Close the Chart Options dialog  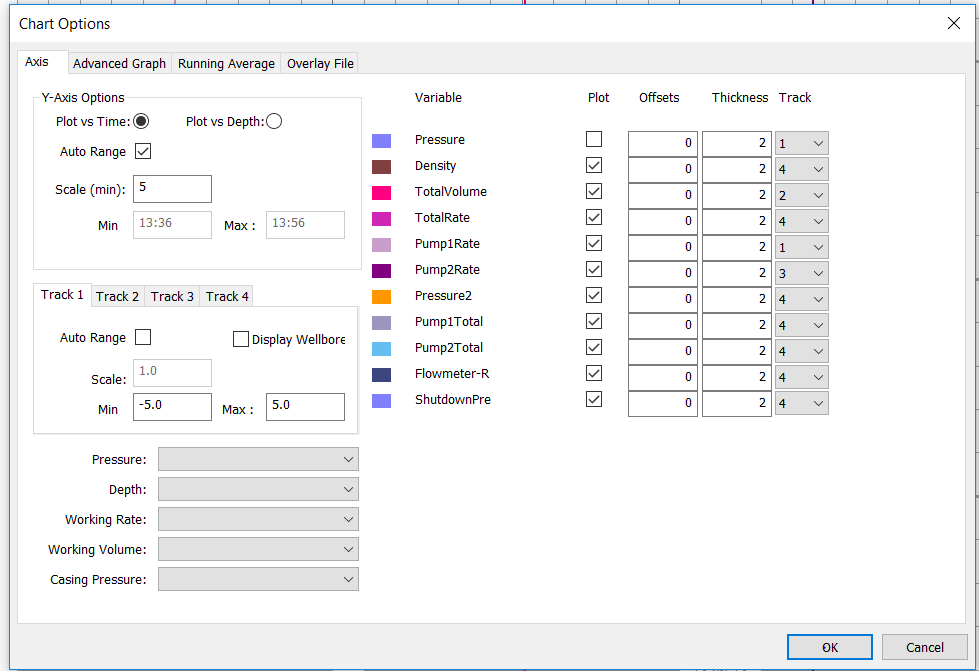(953, 24)
